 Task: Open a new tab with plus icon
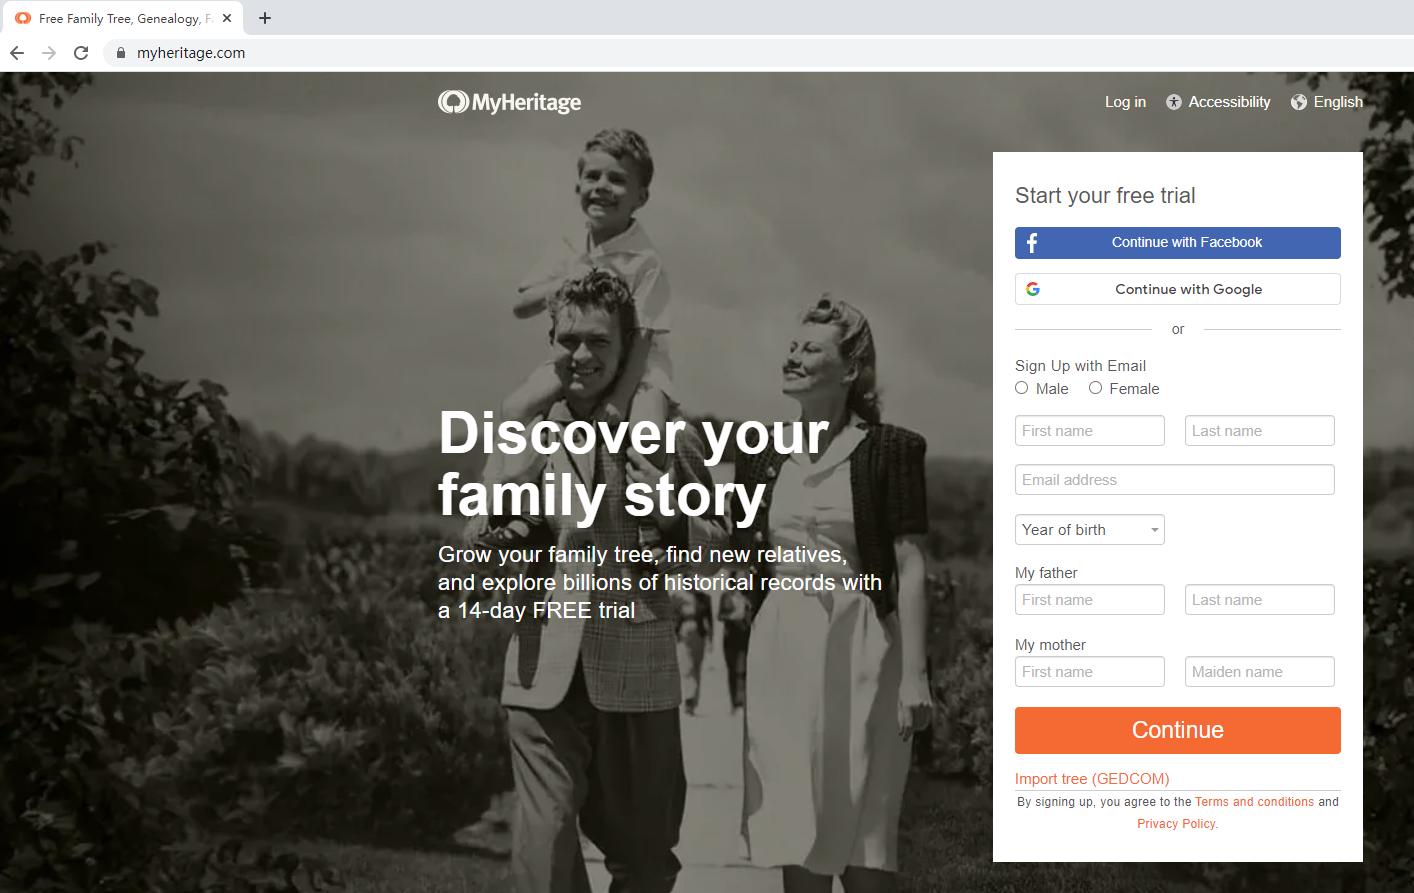[x=265, y=18]
